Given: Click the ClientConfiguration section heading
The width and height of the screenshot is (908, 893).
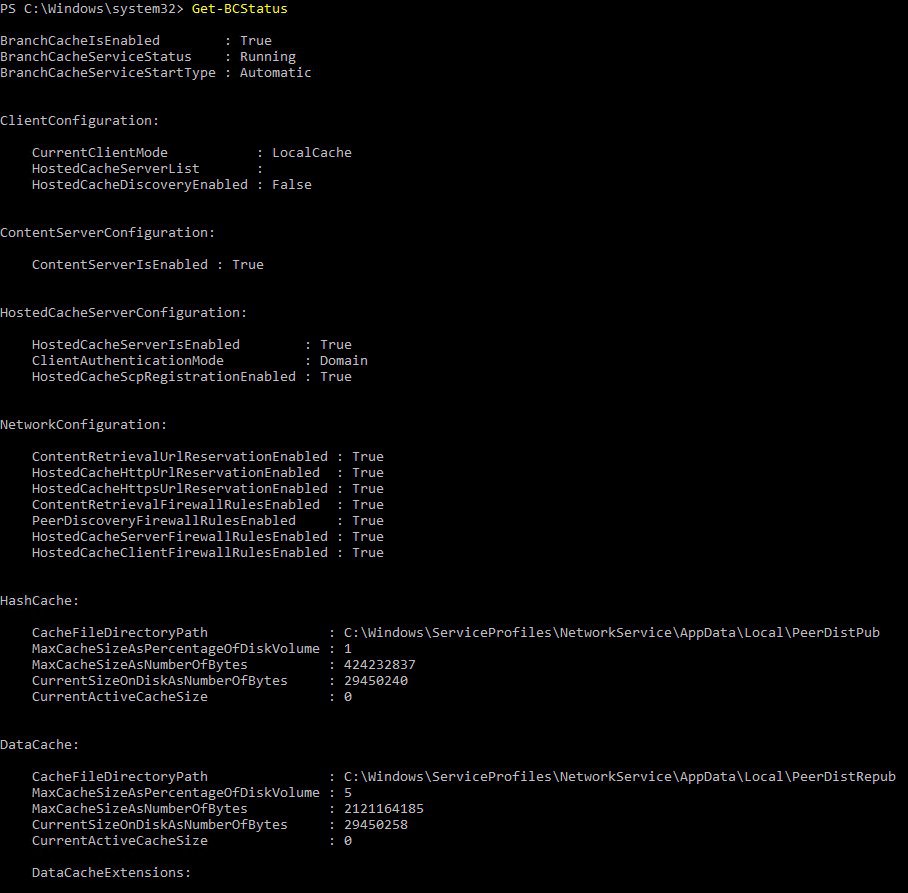Looking at the screenshot, I should click(x=79, y=120).
